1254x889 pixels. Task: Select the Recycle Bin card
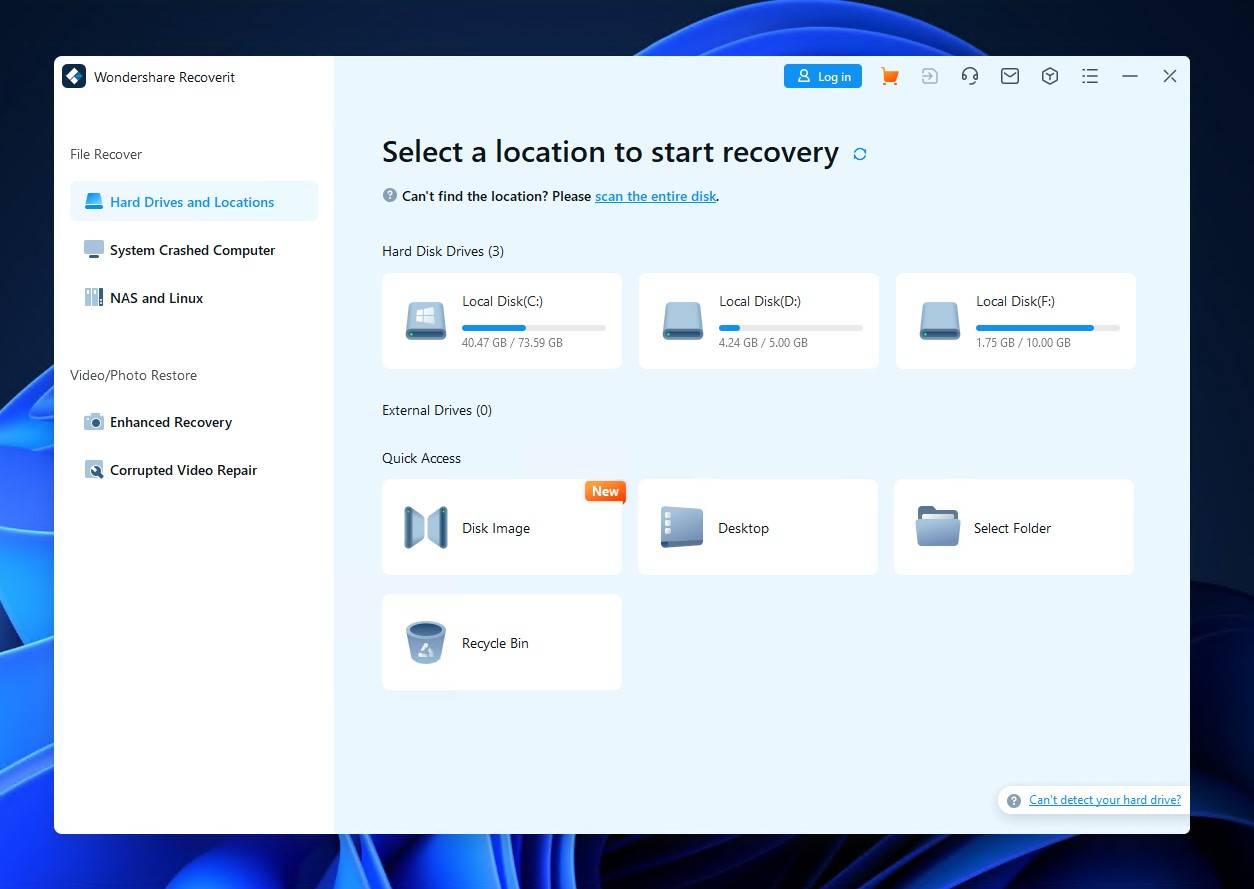pyautogui.click(x=502, y=642)
